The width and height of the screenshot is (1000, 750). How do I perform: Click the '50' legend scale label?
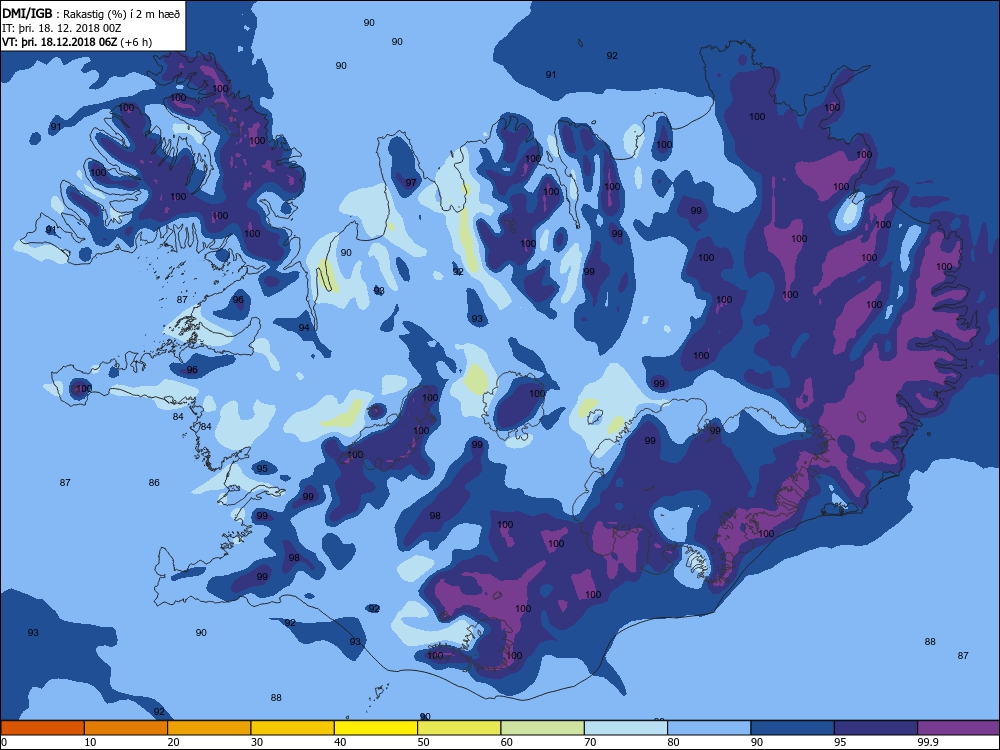(x=423, y=742)
